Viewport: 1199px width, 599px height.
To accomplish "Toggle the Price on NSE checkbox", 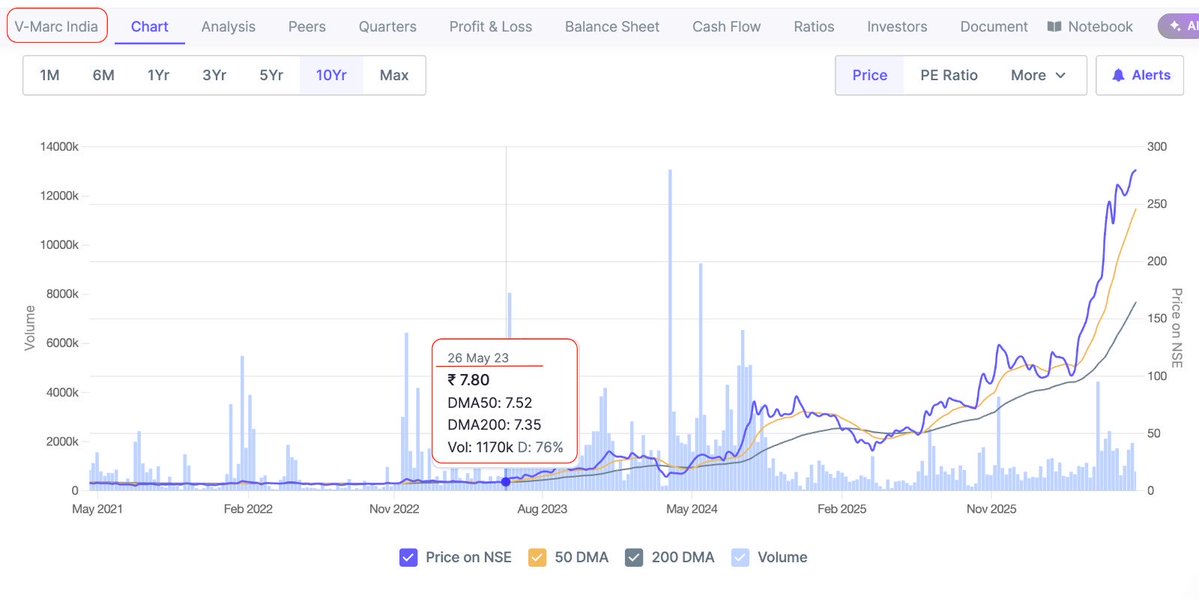I will (x=408, y=557).
